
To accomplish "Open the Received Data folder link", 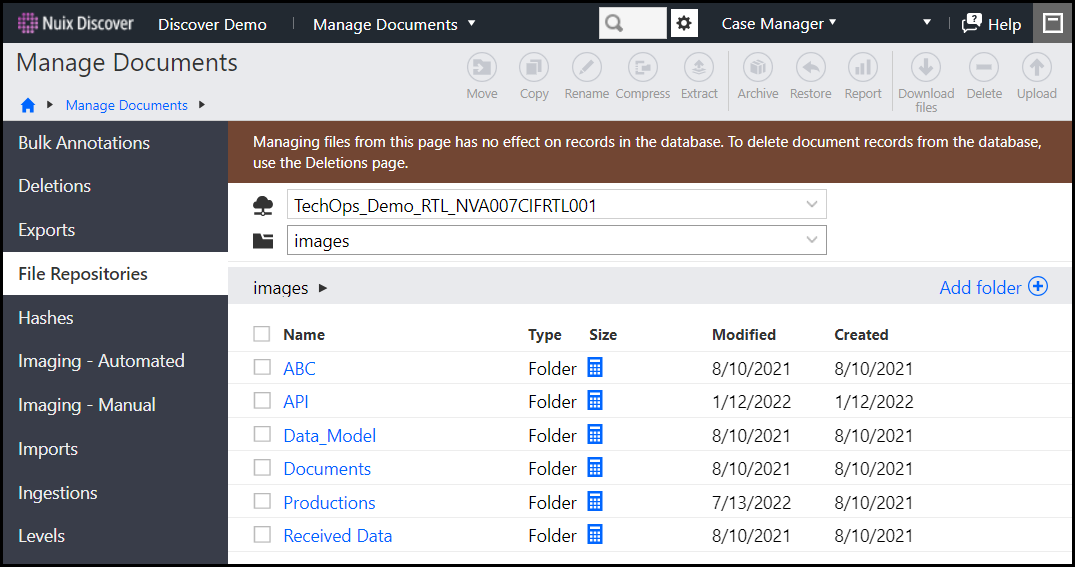I will [337, 535].
